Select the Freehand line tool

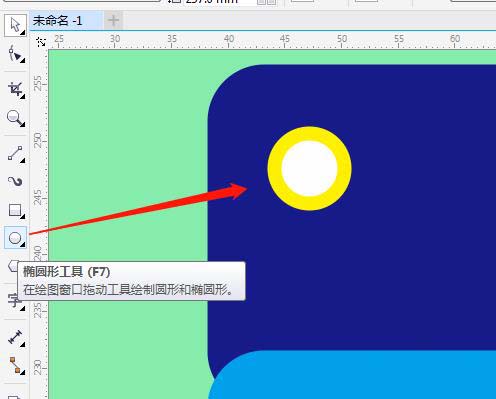point(15,153)
